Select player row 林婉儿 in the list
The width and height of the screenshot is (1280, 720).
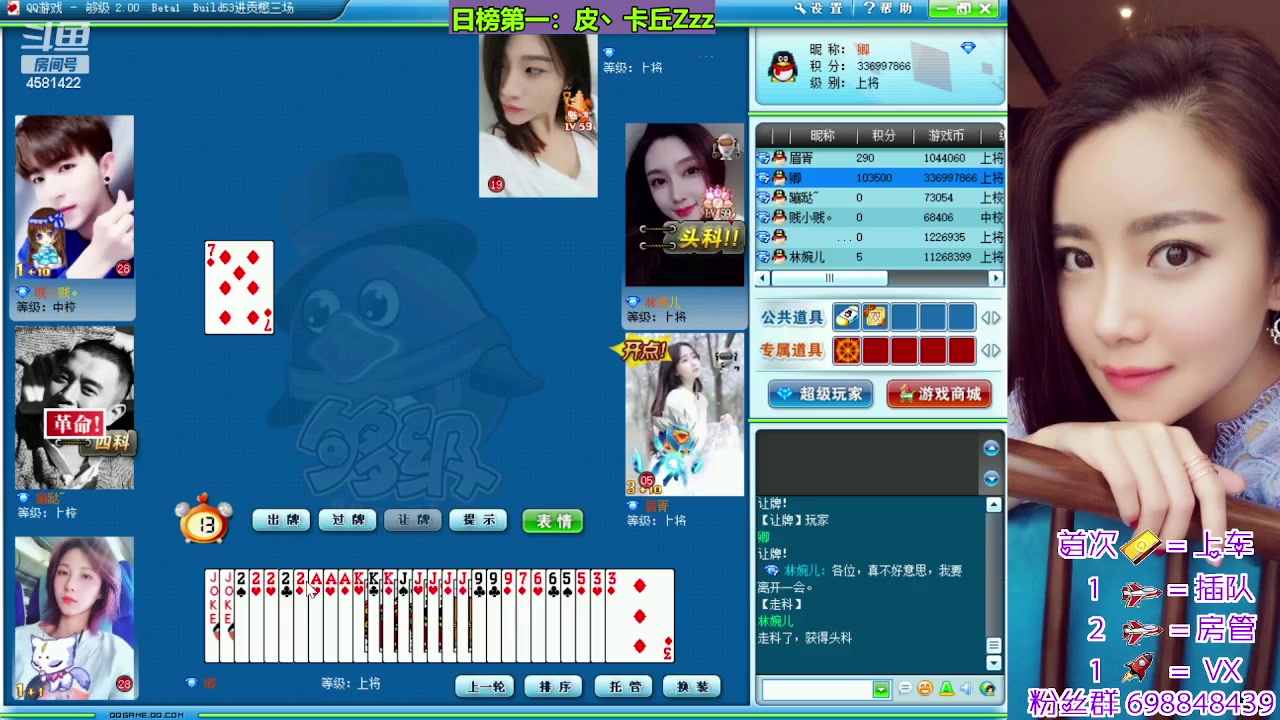pyautogui.click(x=879, y=257)
